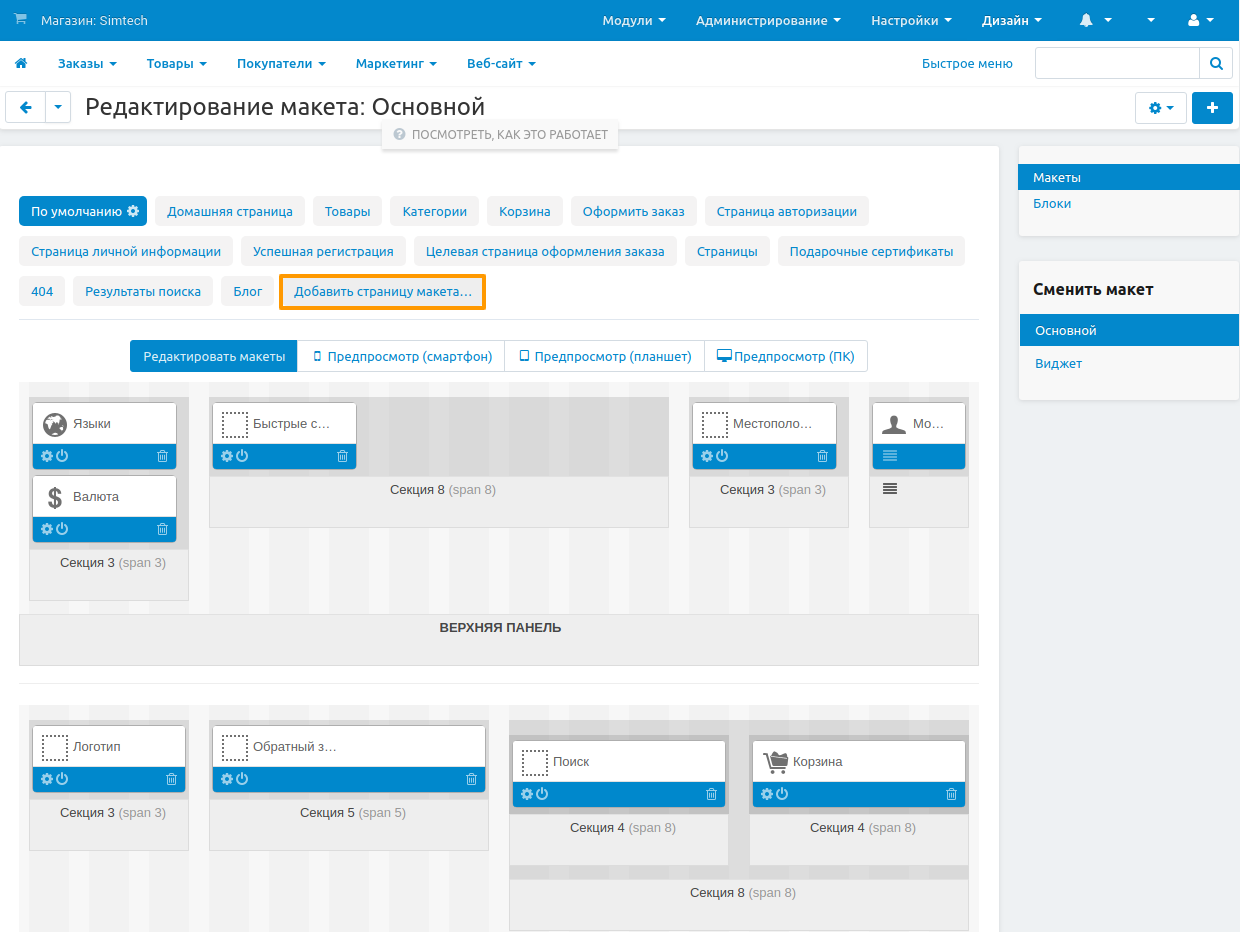The image size is (1240, 932).
Task: Click the home icon in navigation bar
Action: pyautogui.click(x=20, y=63)
